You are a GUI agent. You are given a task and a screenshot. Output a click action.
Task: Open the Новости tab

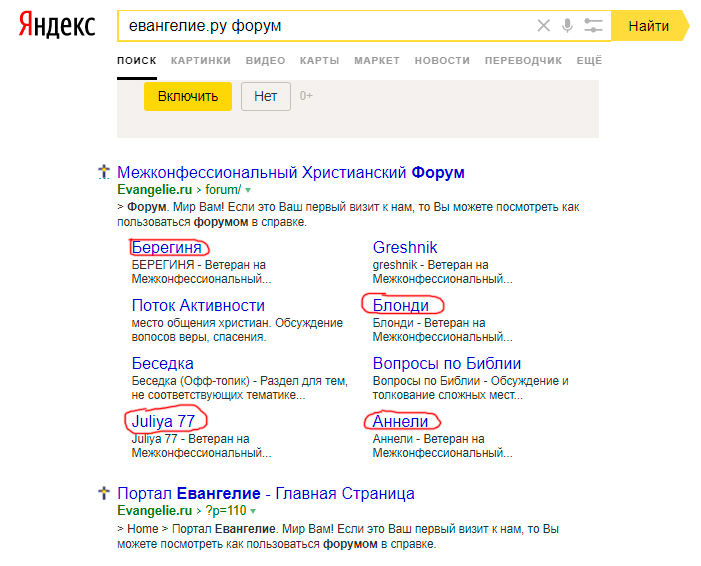pyautogui.click(x=441, y=61)
